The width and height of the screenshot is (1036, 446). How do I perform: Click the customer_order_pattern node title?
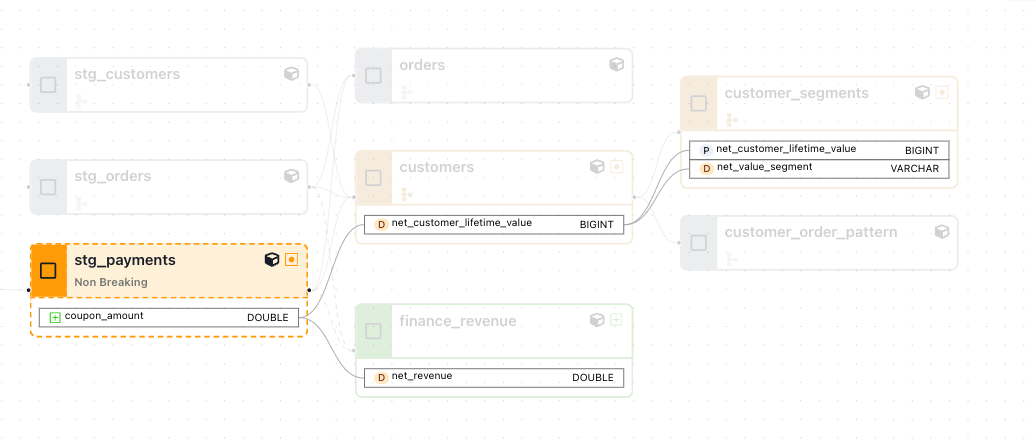[x=811, y=233]
